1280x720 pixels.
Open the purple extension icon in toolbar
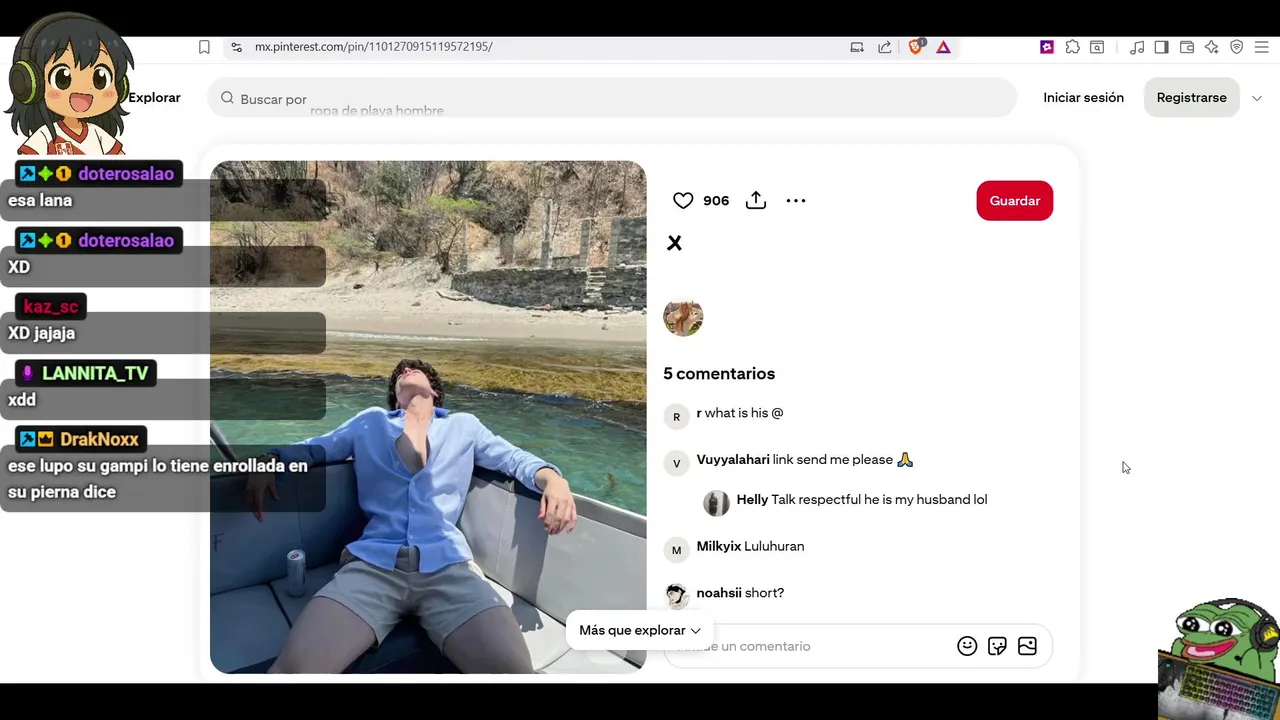coord(1047,47)
